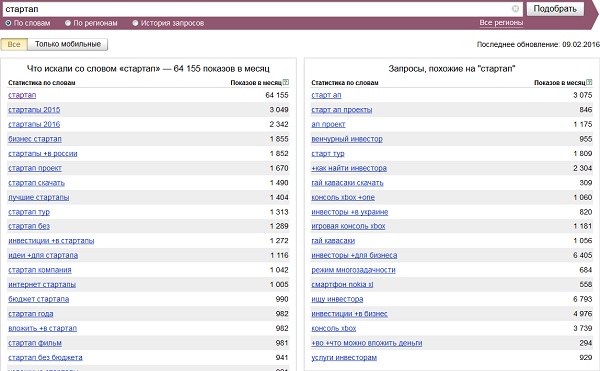Open the 'инвесторы +для бизнеса' link

[x=354, y=255]
